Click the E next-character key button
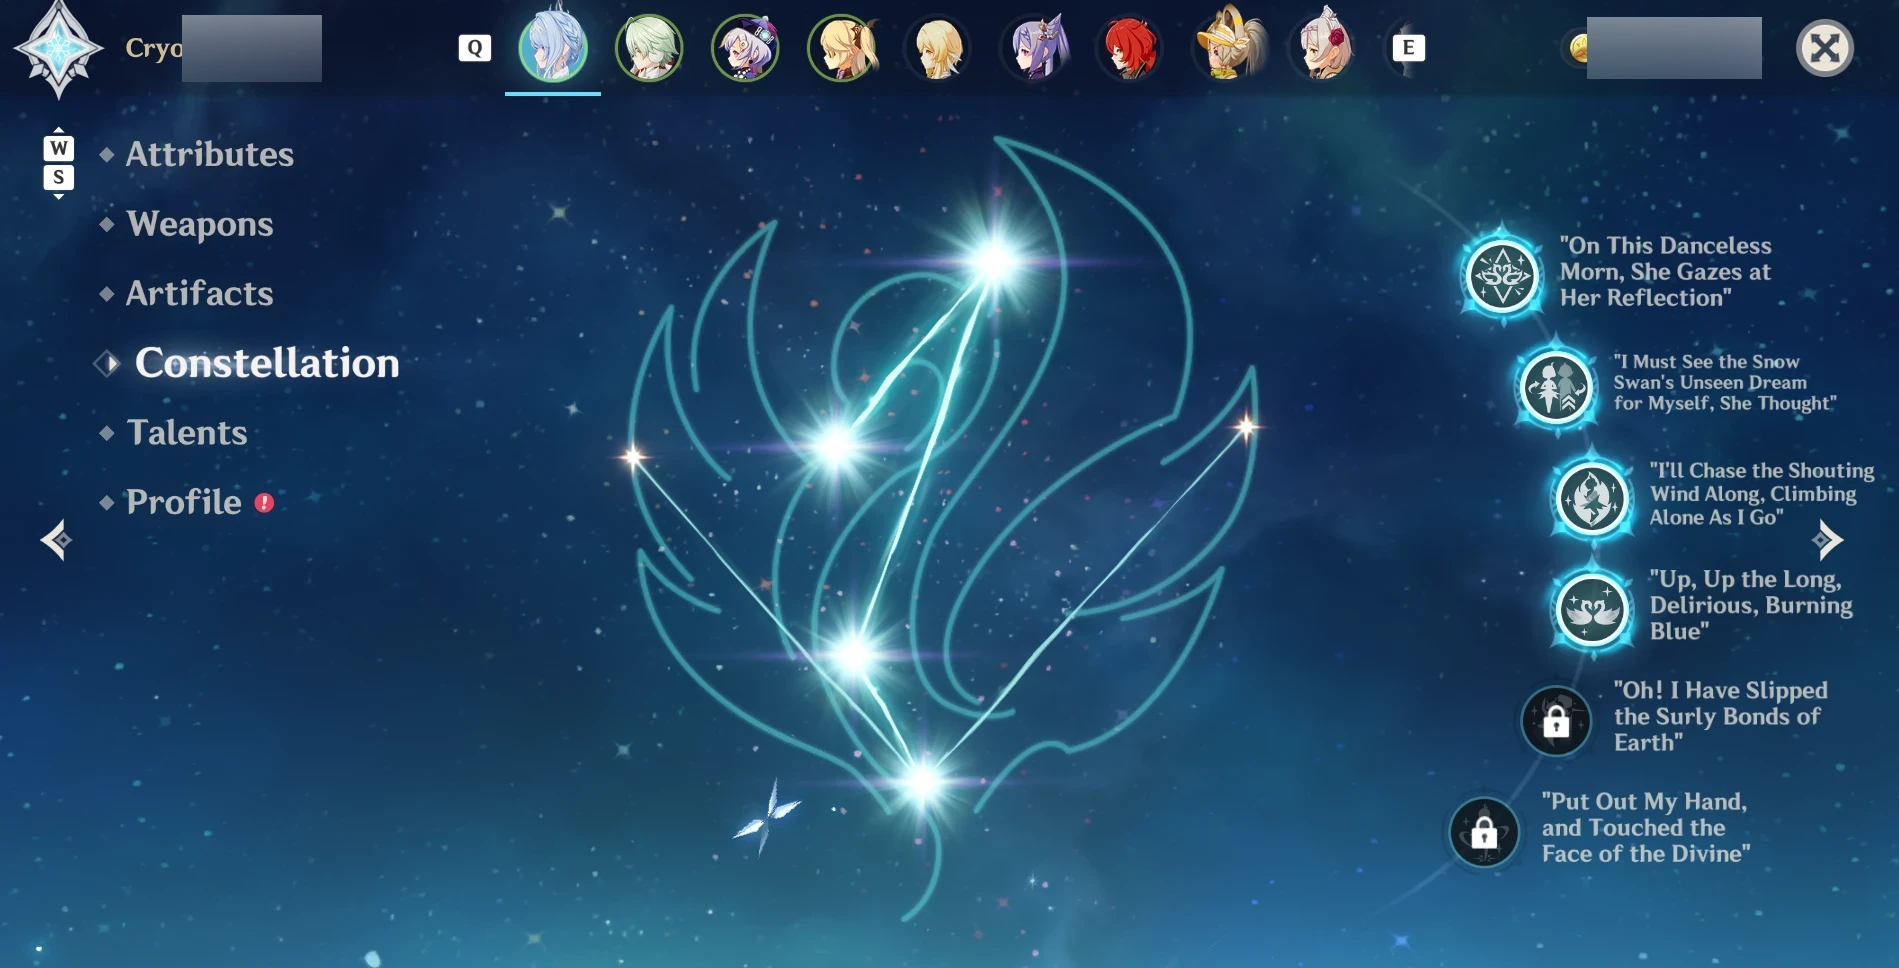Screen dimensions: 1899x968 pos(1408,47)
